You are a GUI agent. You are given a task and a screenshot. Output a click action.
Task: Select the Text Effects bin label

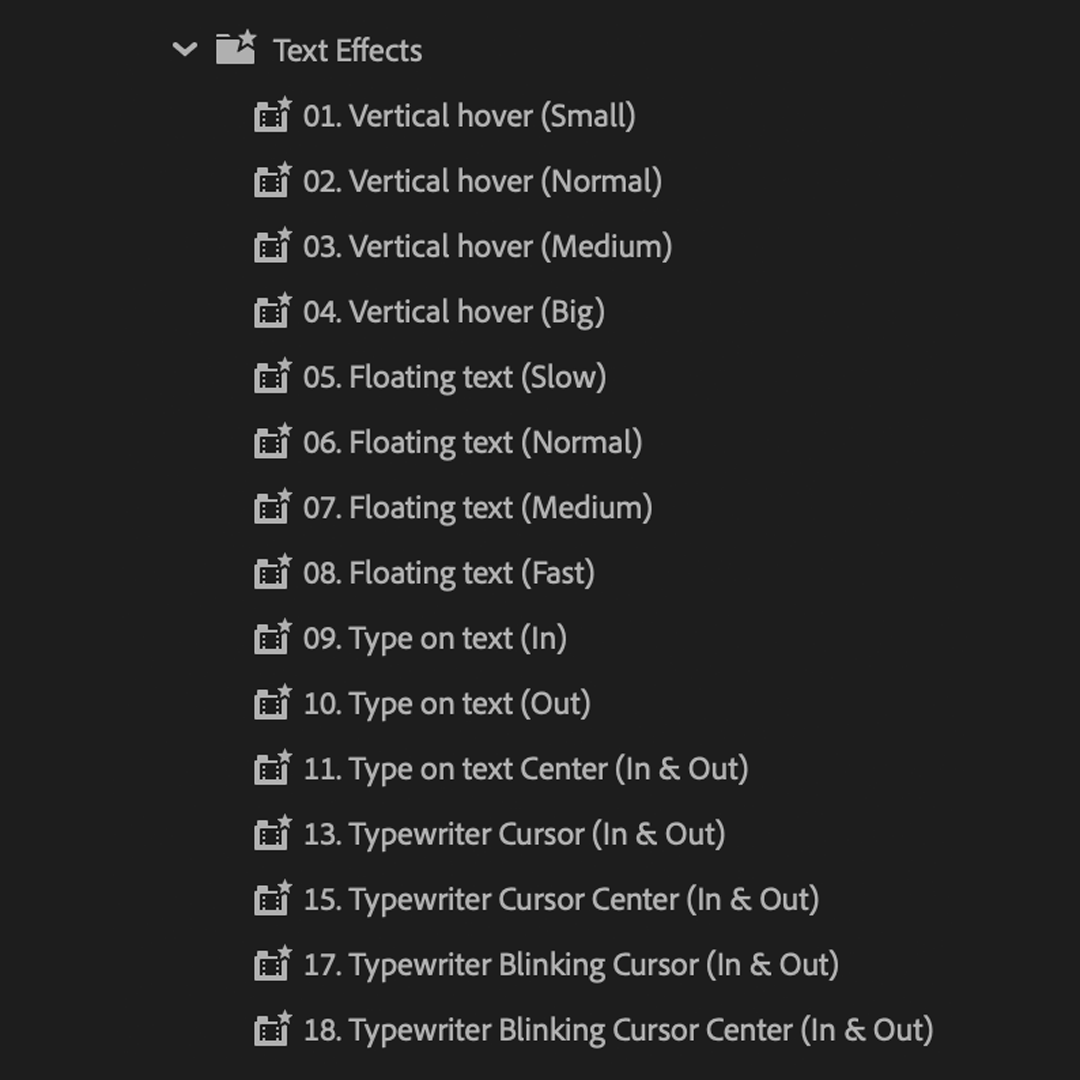pos(348,49)
